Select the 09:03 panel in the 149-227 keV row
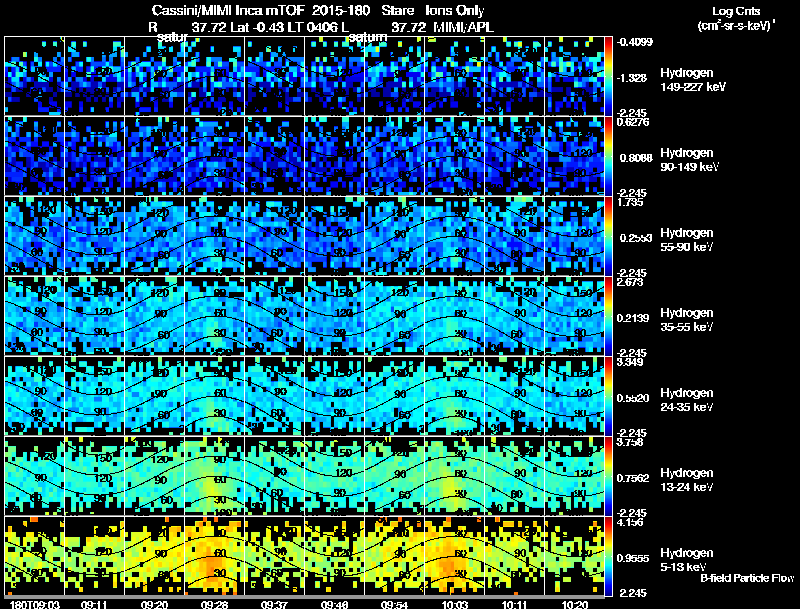Image resolution: width=800 pixels, height=609 pixels. (35, 76)
